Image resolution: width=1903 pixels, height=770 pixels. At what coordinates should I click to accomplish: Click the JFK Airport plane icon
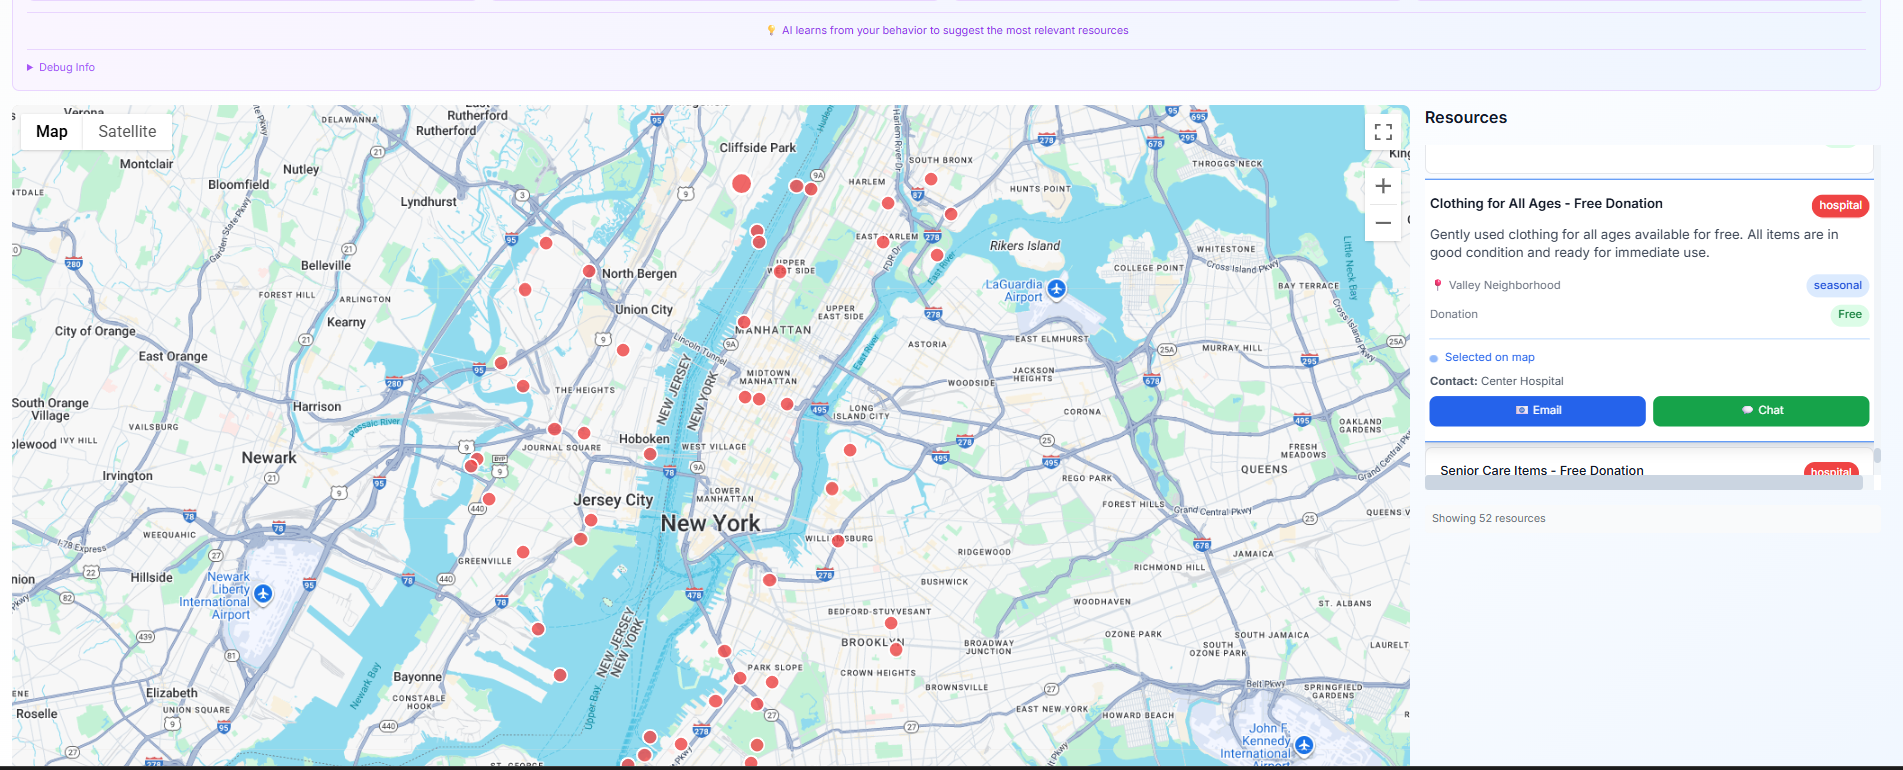tap(1304, 745)
